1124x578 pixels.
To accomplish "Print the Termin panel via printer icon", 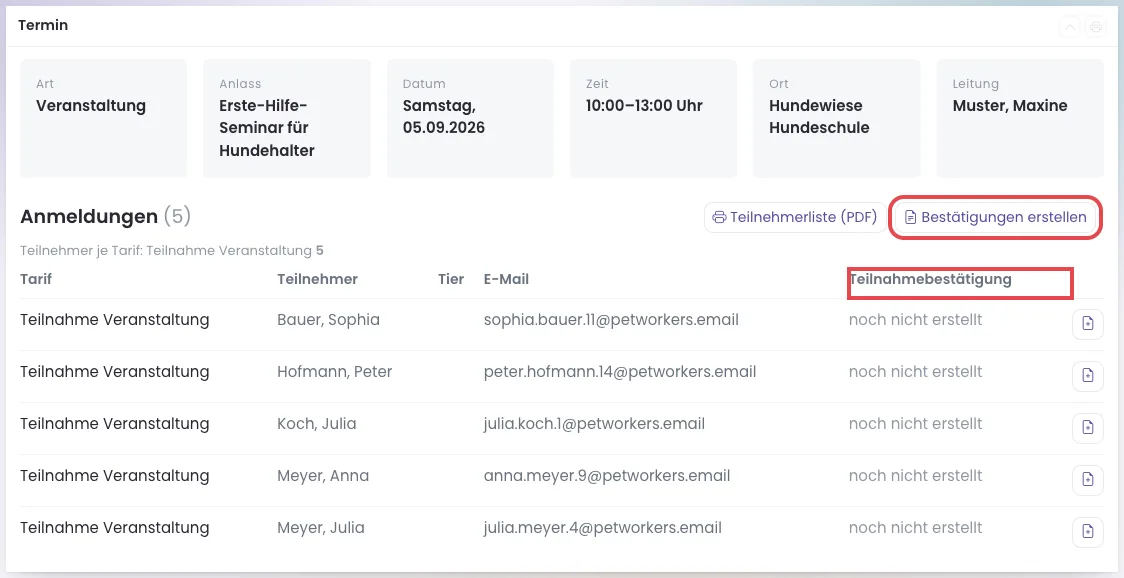I will click(x=1095, y=27).
